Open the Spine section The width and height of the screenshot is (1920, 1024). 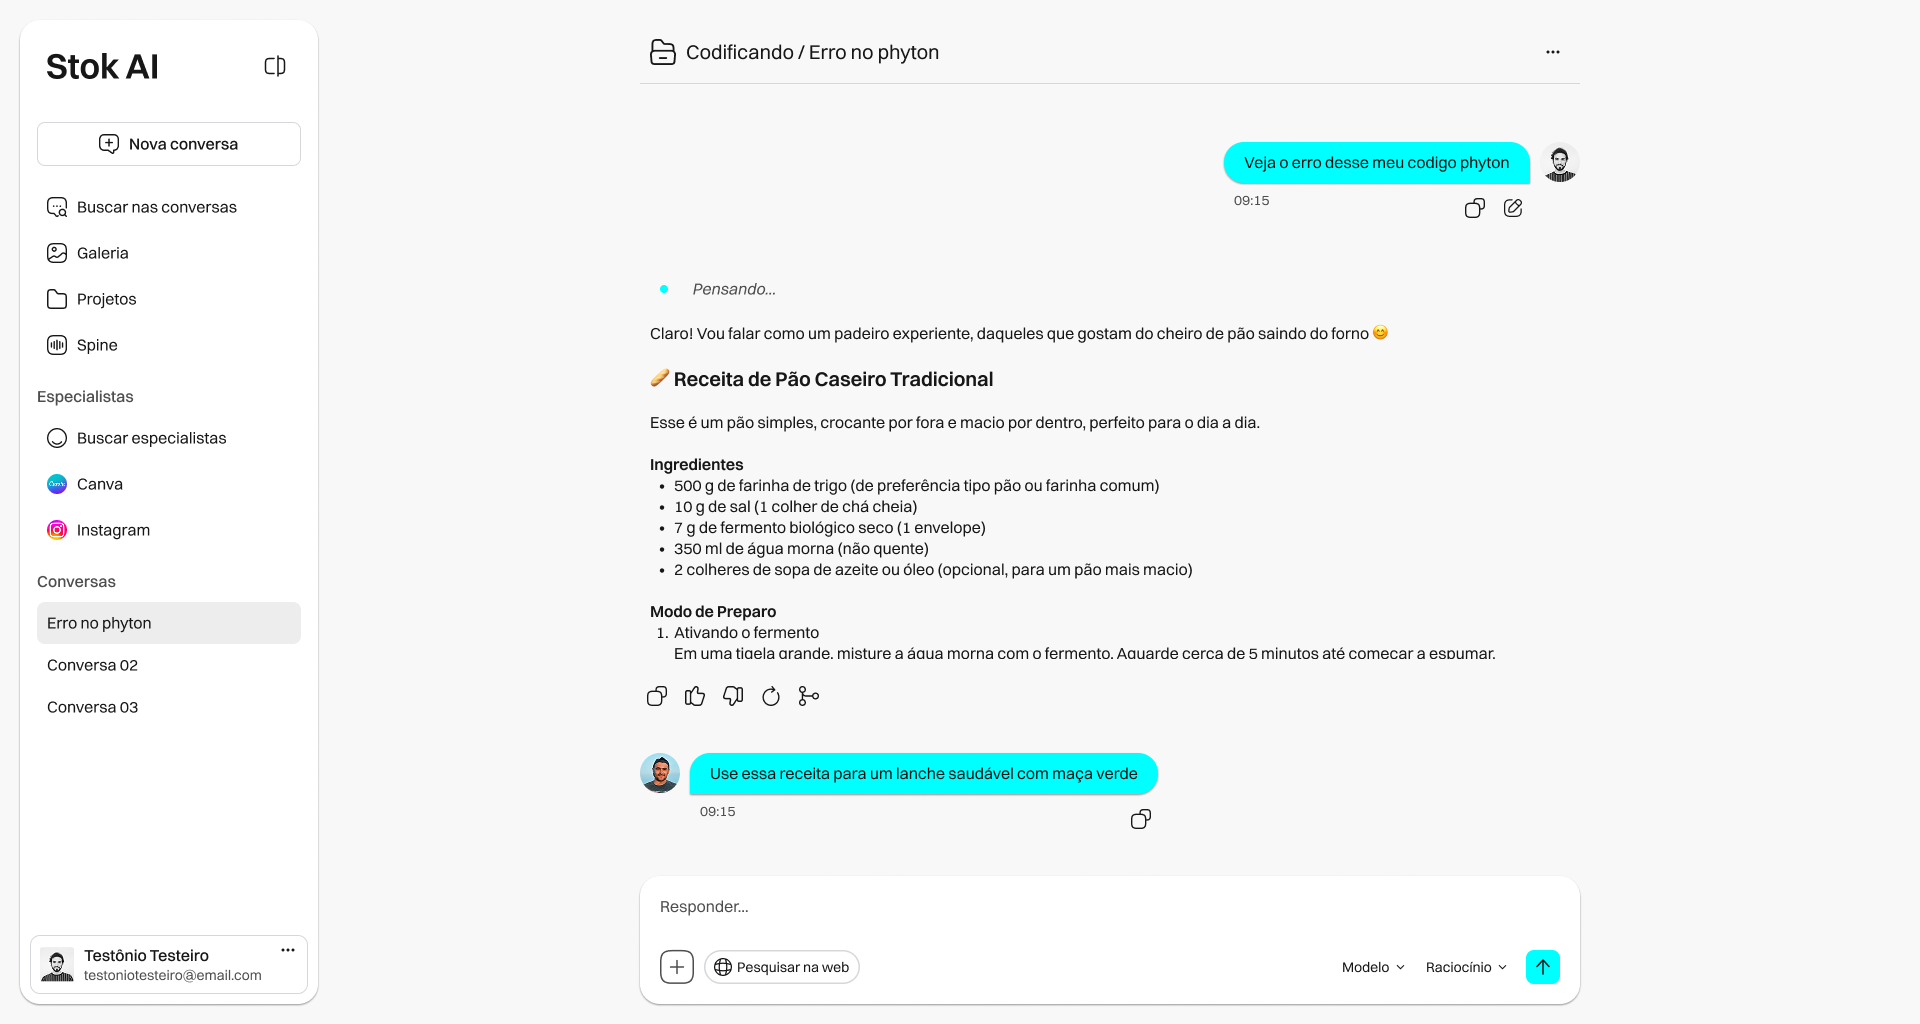click(97, 345)
